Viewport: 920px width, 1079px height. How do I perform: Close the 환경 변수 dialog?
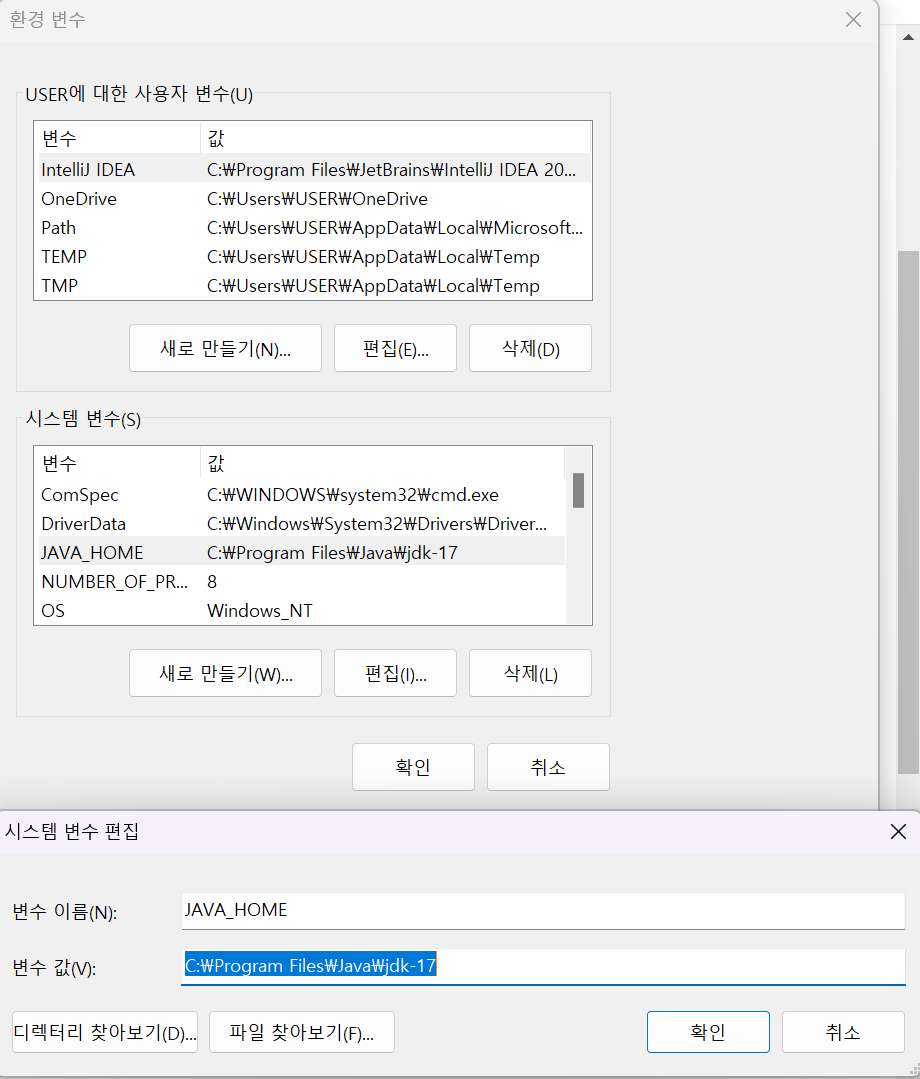point(853,19)
